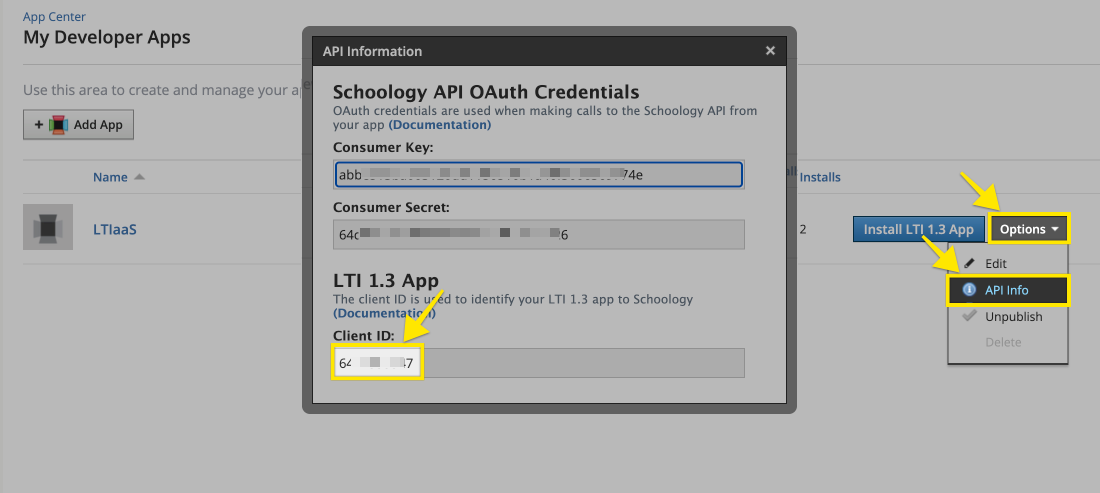Click the Add App puzzle icon
1100x493 pixels.
click(58, 125)
